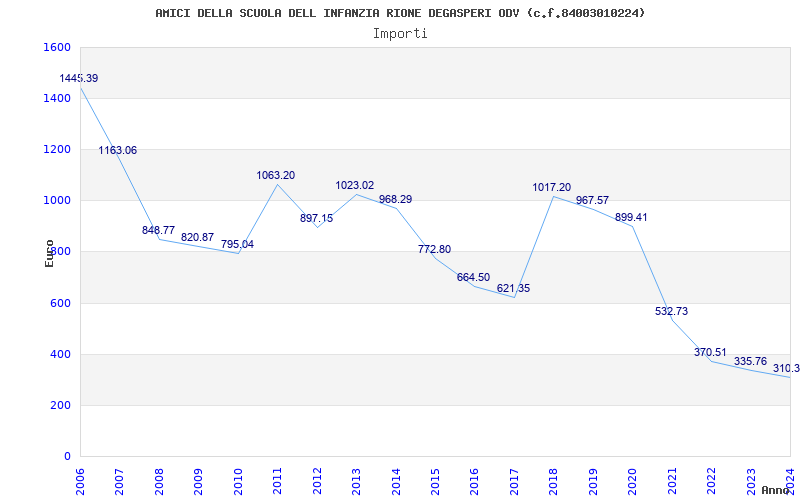Screen dimensions: 800x500
Task: Click the 335.76 data label
Action: (x=751, y=362)
